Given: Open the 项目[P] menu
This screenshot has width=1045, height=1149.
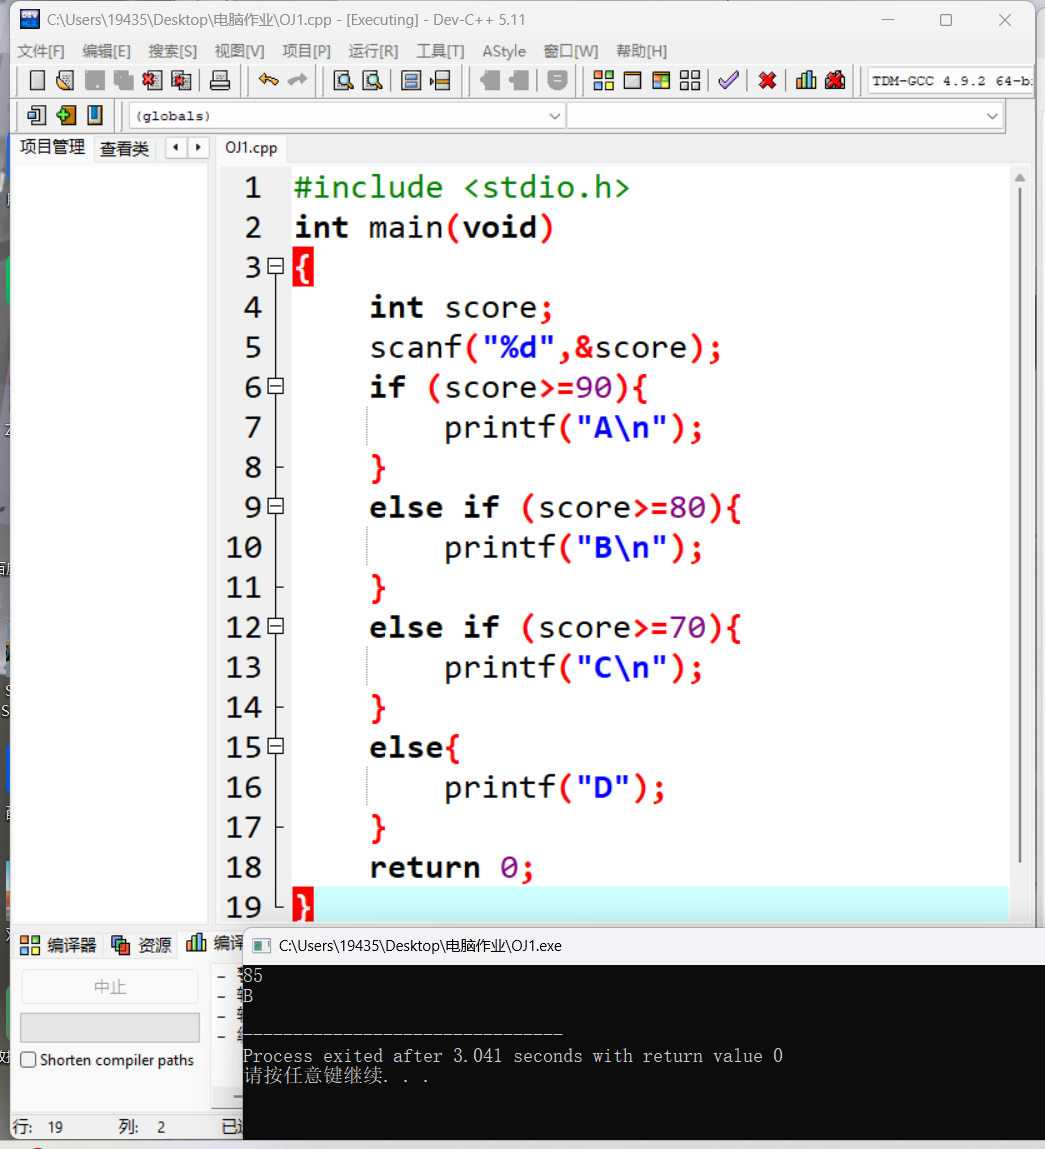Looking at the screenshot, I should coord(306,51).
